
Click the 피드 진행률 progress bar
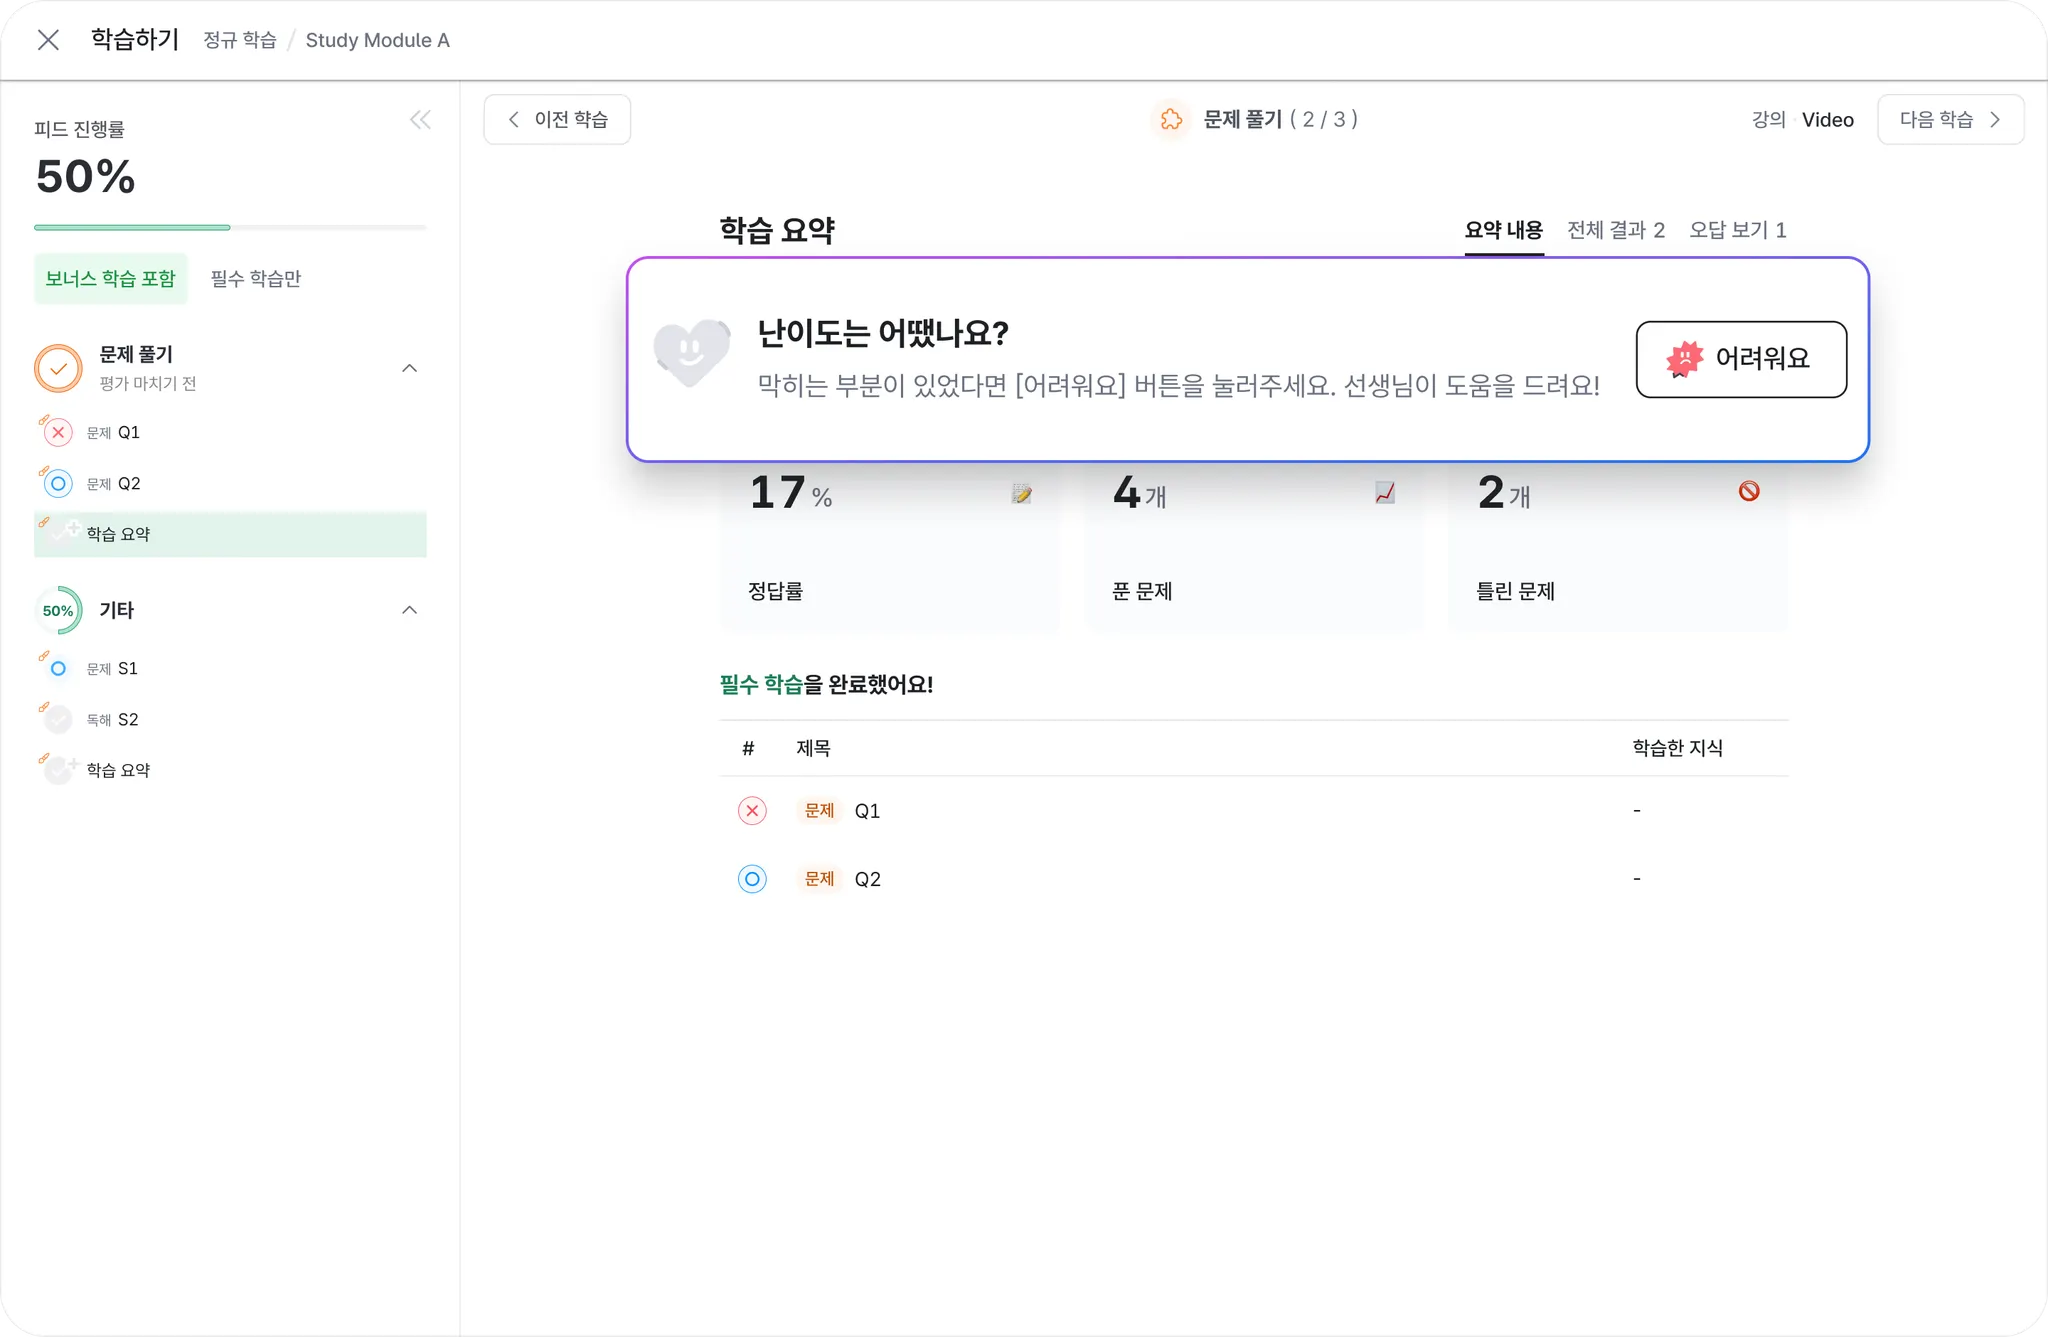(x=230, y=228)
